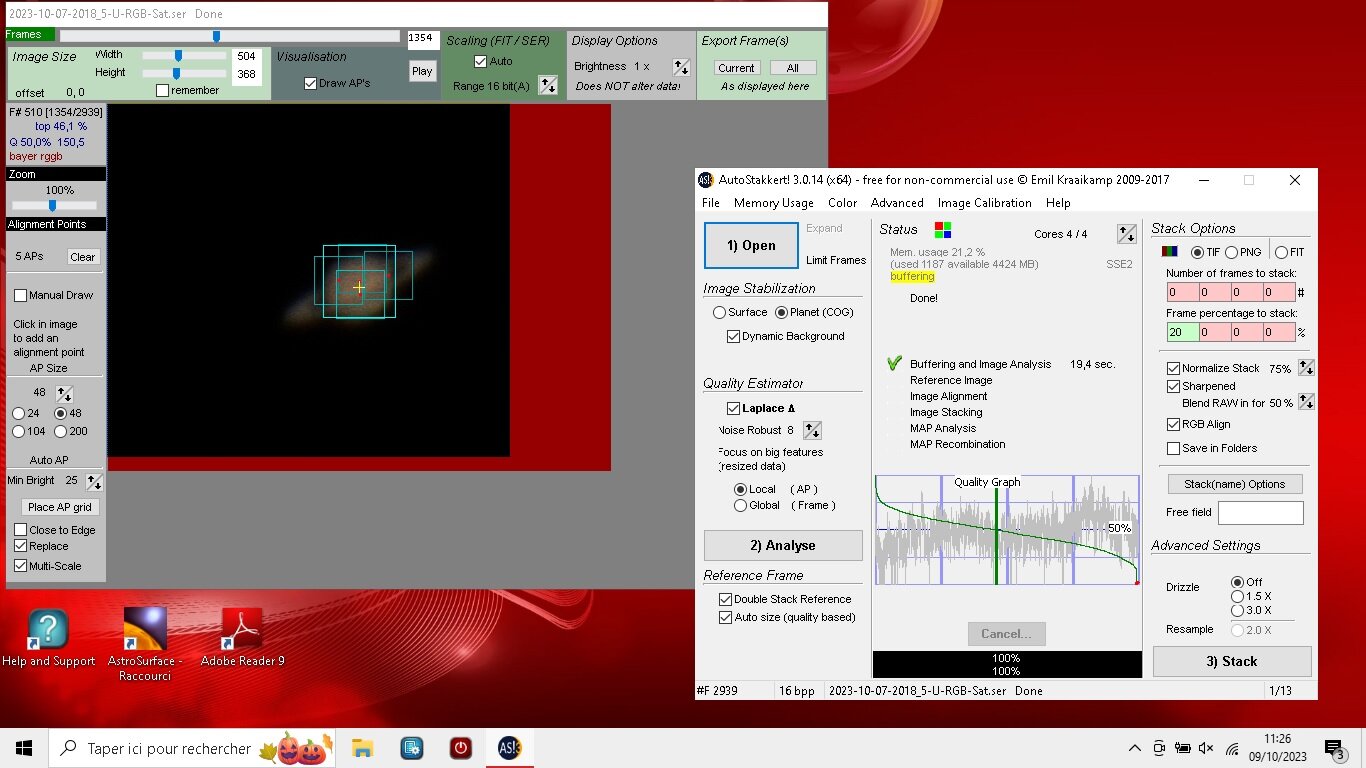This screenshot has height=768, width=1366.
Task: Adjust the Cores count stepper
Action: coord(1127,234)
